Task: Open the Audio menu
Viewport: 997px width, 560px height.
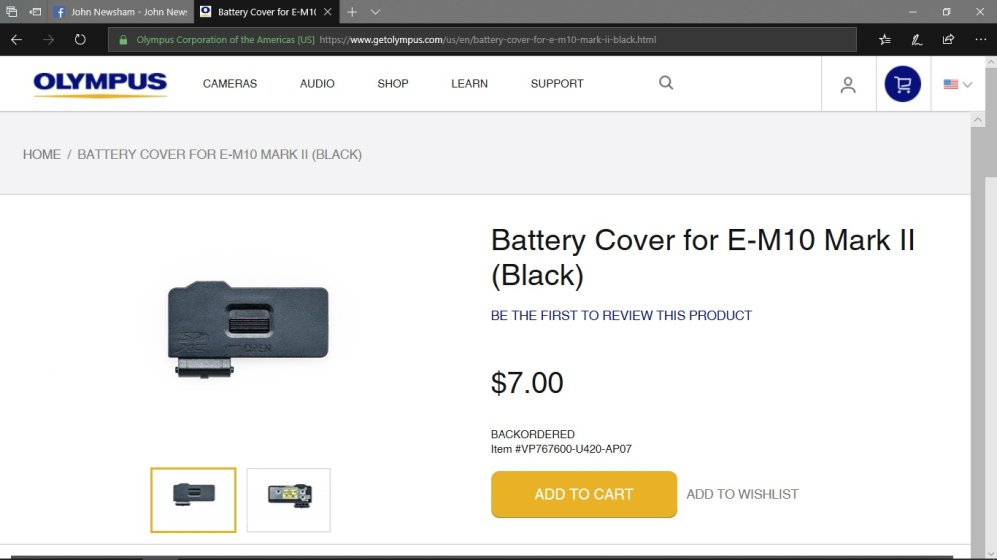Action: click(x=317, y=83)
